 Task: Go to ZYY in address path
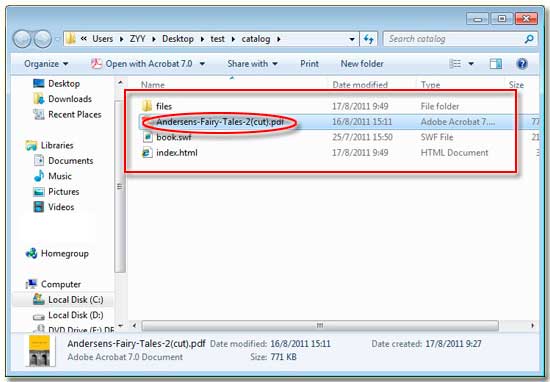click(x=137, y=39)
